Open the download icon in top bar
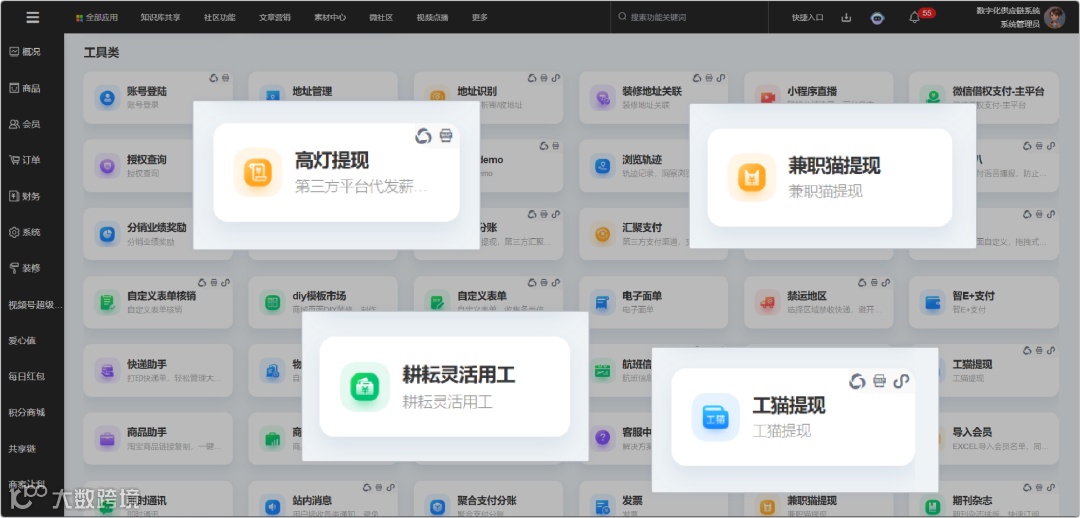1080x518 pixels. (847, 17)
